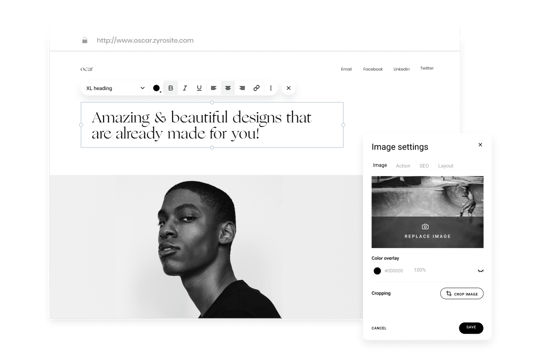
Task: Open more text options (three dots)
Action: (271, 88)
